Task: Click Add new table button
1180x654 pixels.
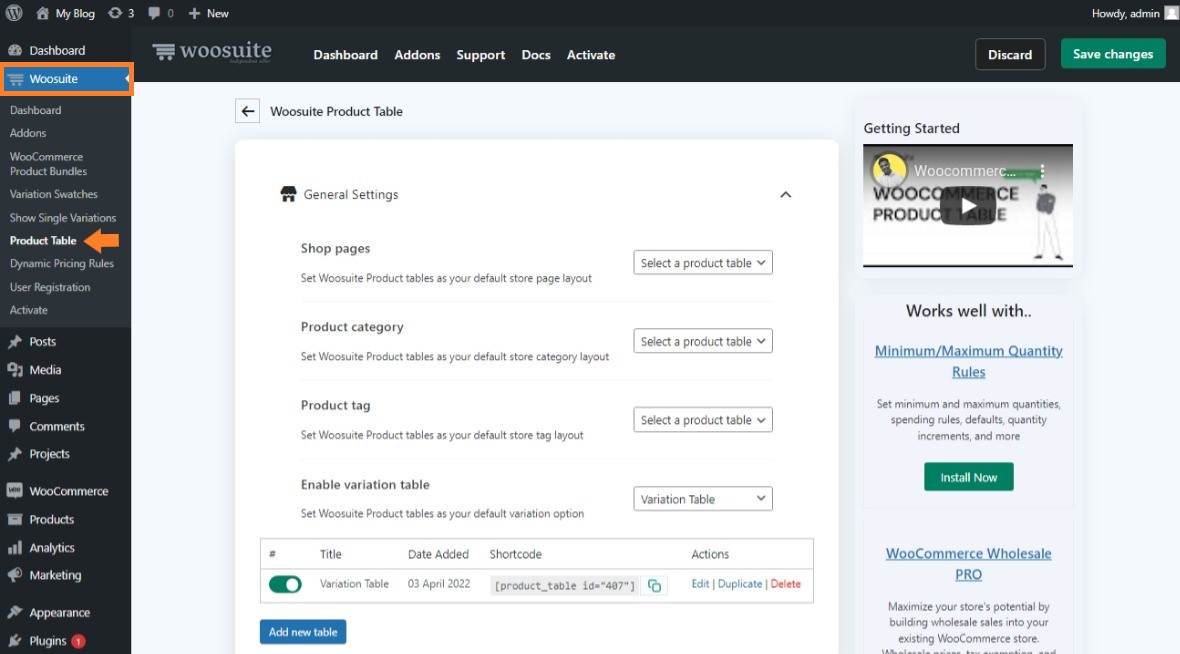Action: [x=303, y=632]
